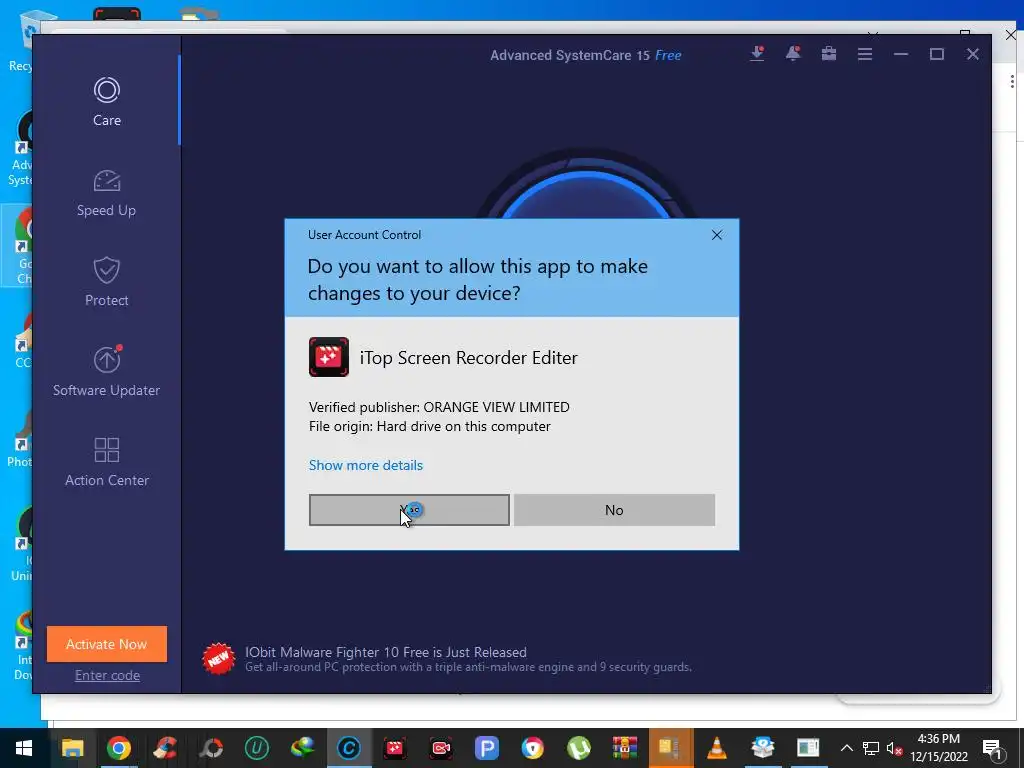Open Software Updater in sidebar
Image resolution: width=1024 pixels, height=768 pixels.
click(x=106, y=371)
